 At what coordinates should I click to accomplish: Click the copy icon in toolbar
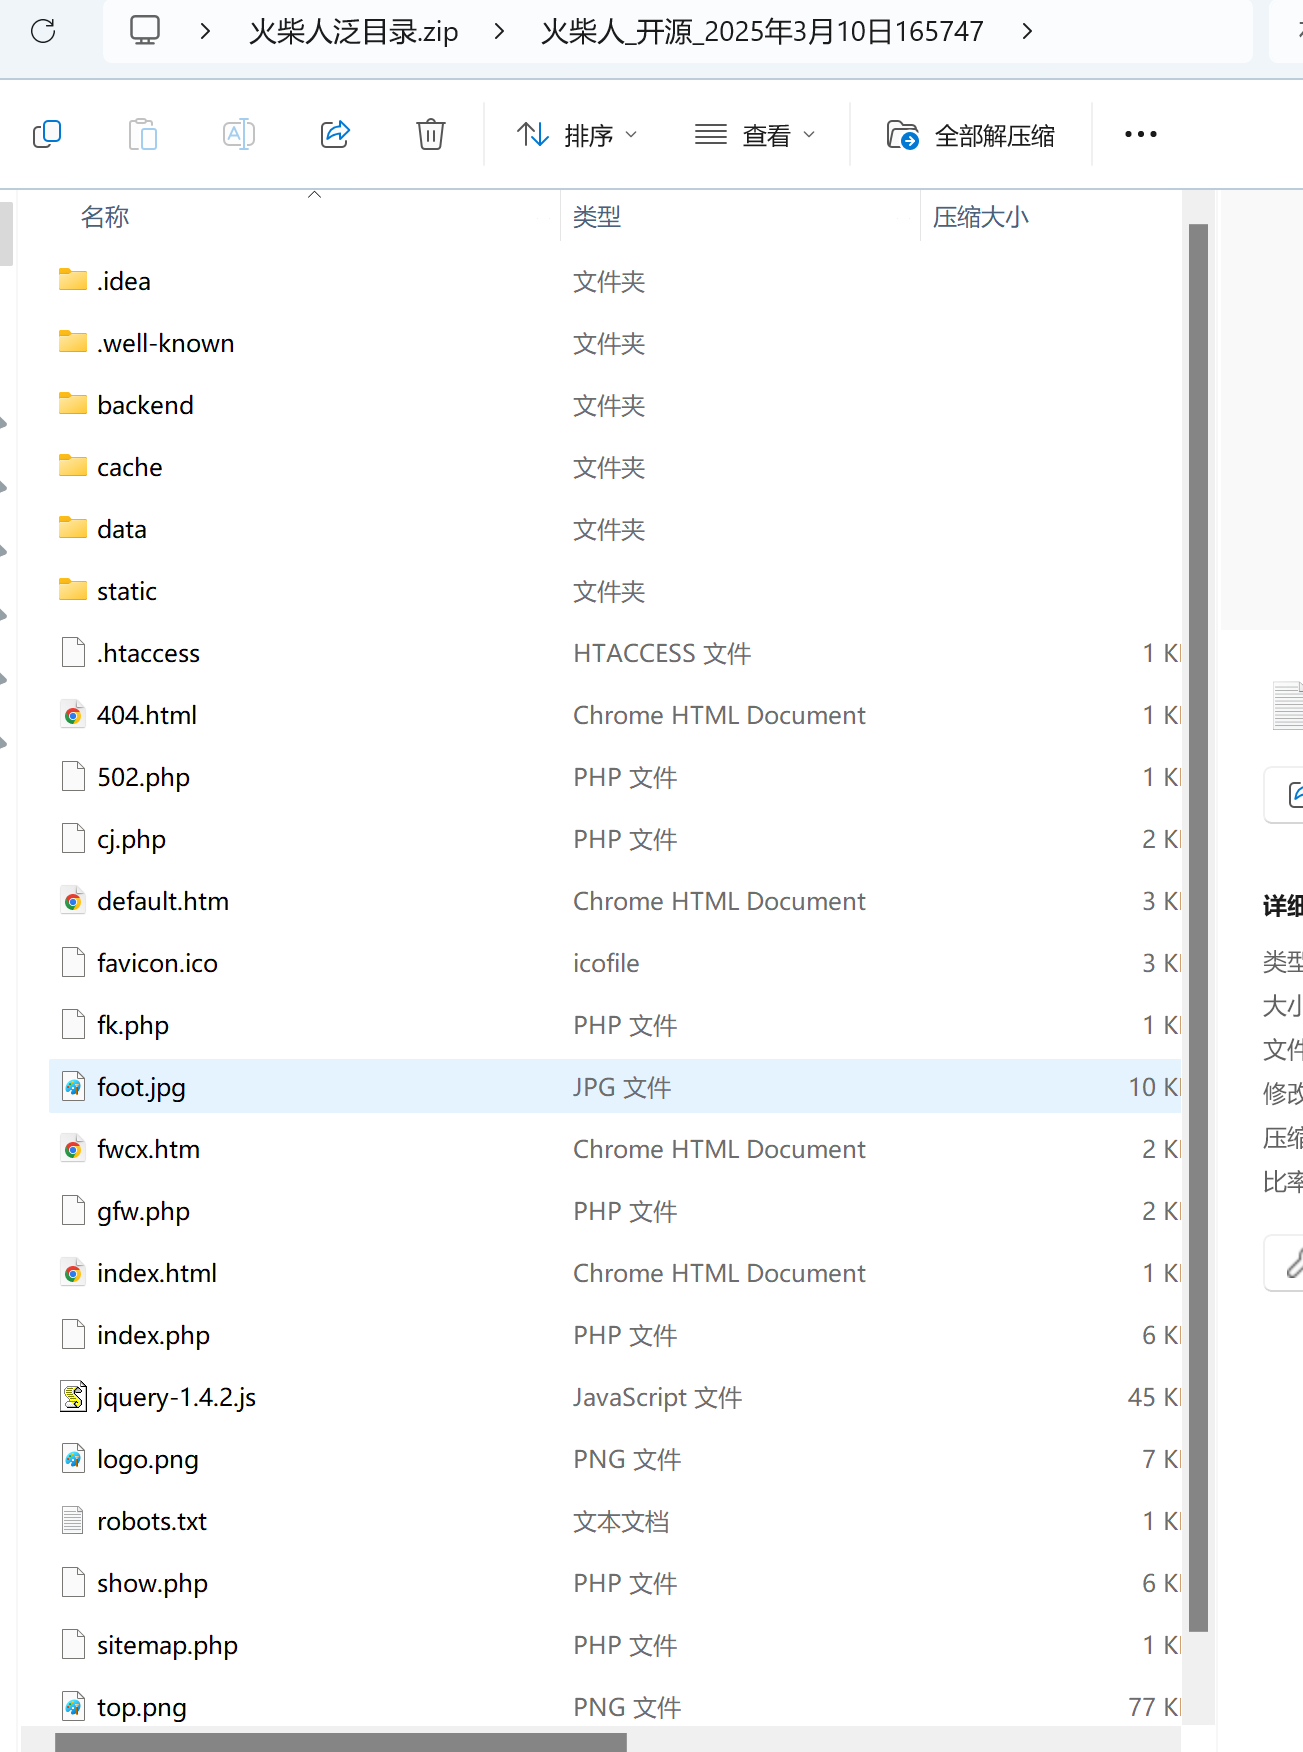47,134
